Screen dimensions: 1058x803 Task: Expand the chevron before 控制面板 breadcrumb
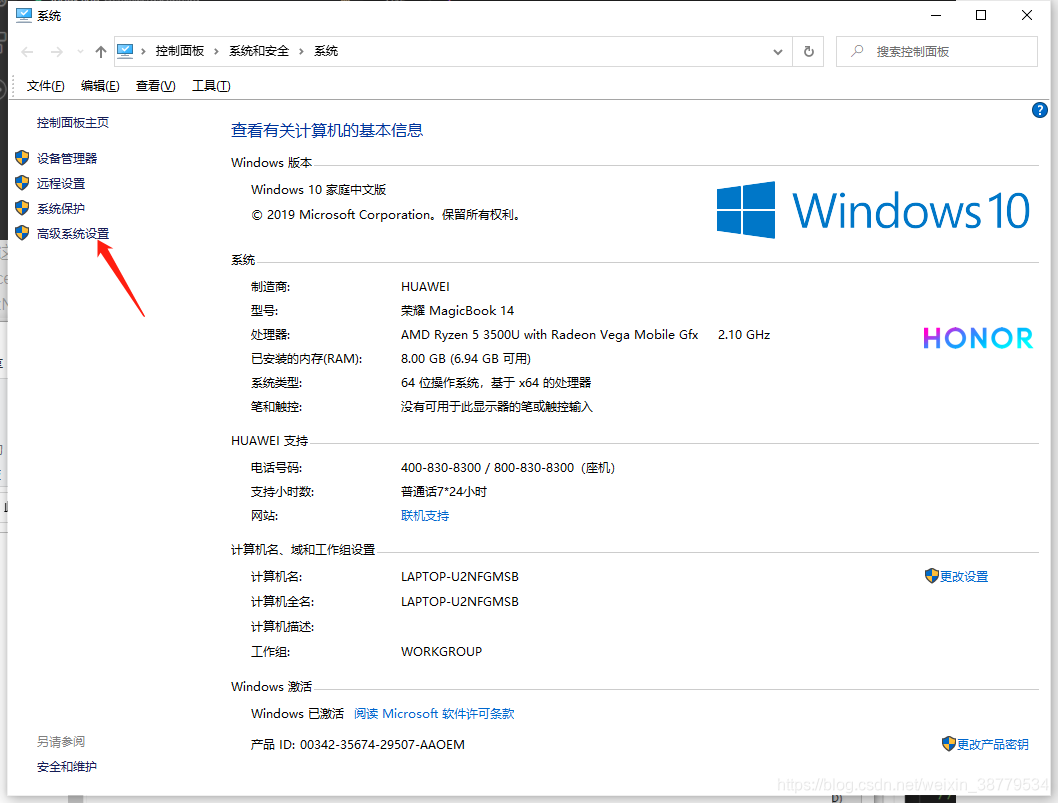click(143, 51)
